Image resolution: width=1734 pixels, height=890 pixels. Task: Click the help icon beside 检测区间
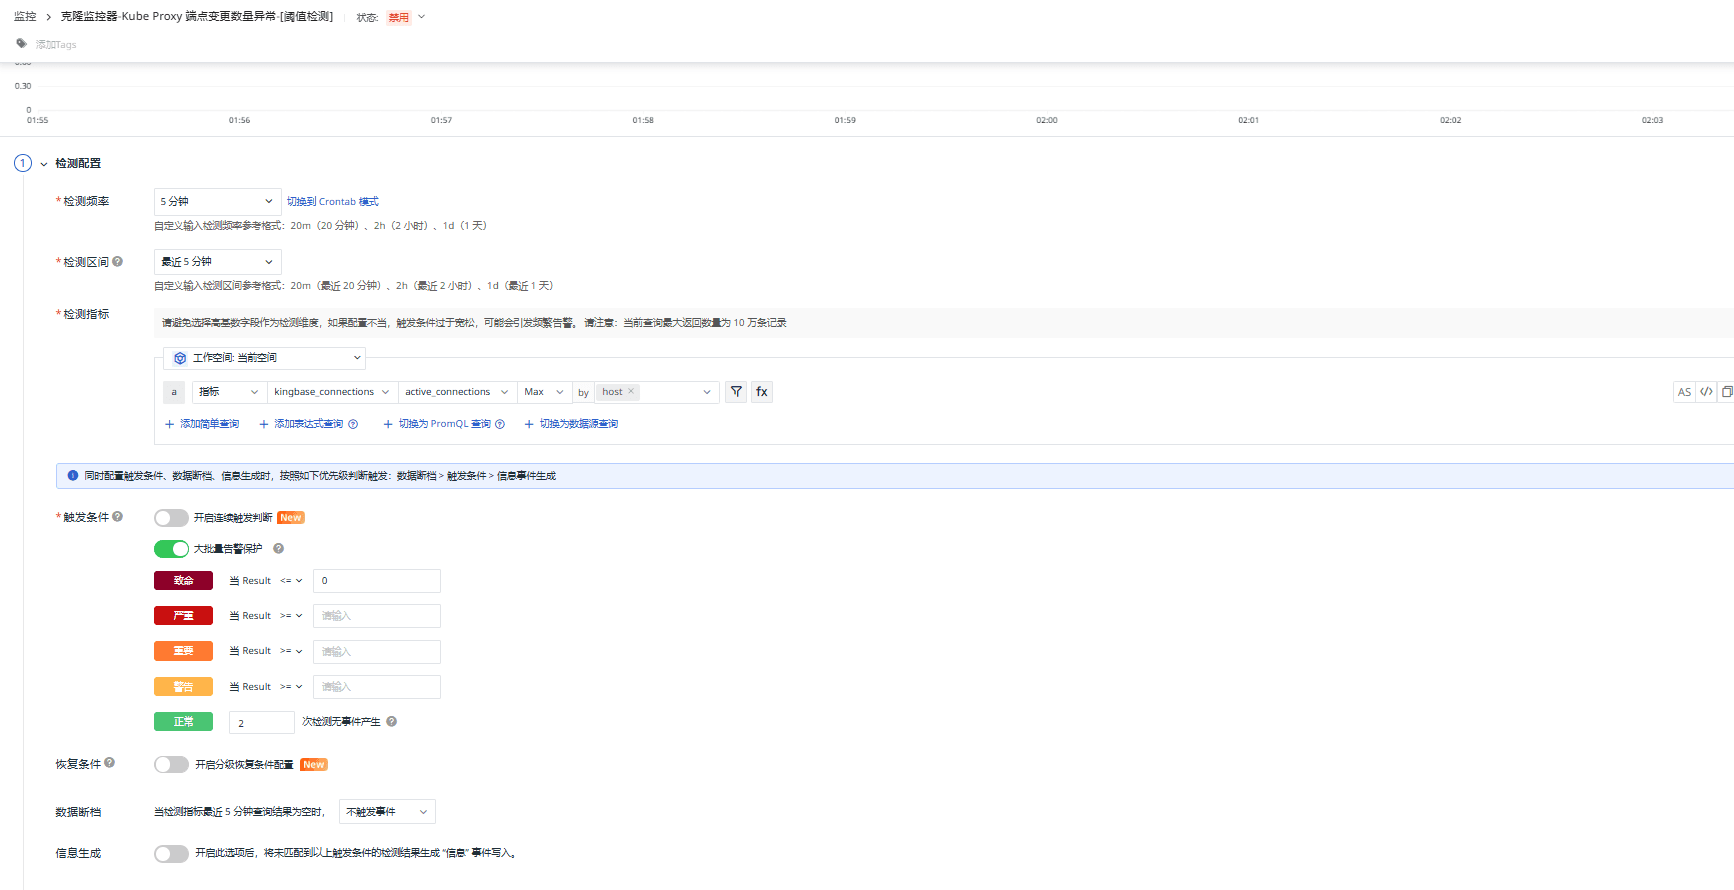(x=118, y=262)
